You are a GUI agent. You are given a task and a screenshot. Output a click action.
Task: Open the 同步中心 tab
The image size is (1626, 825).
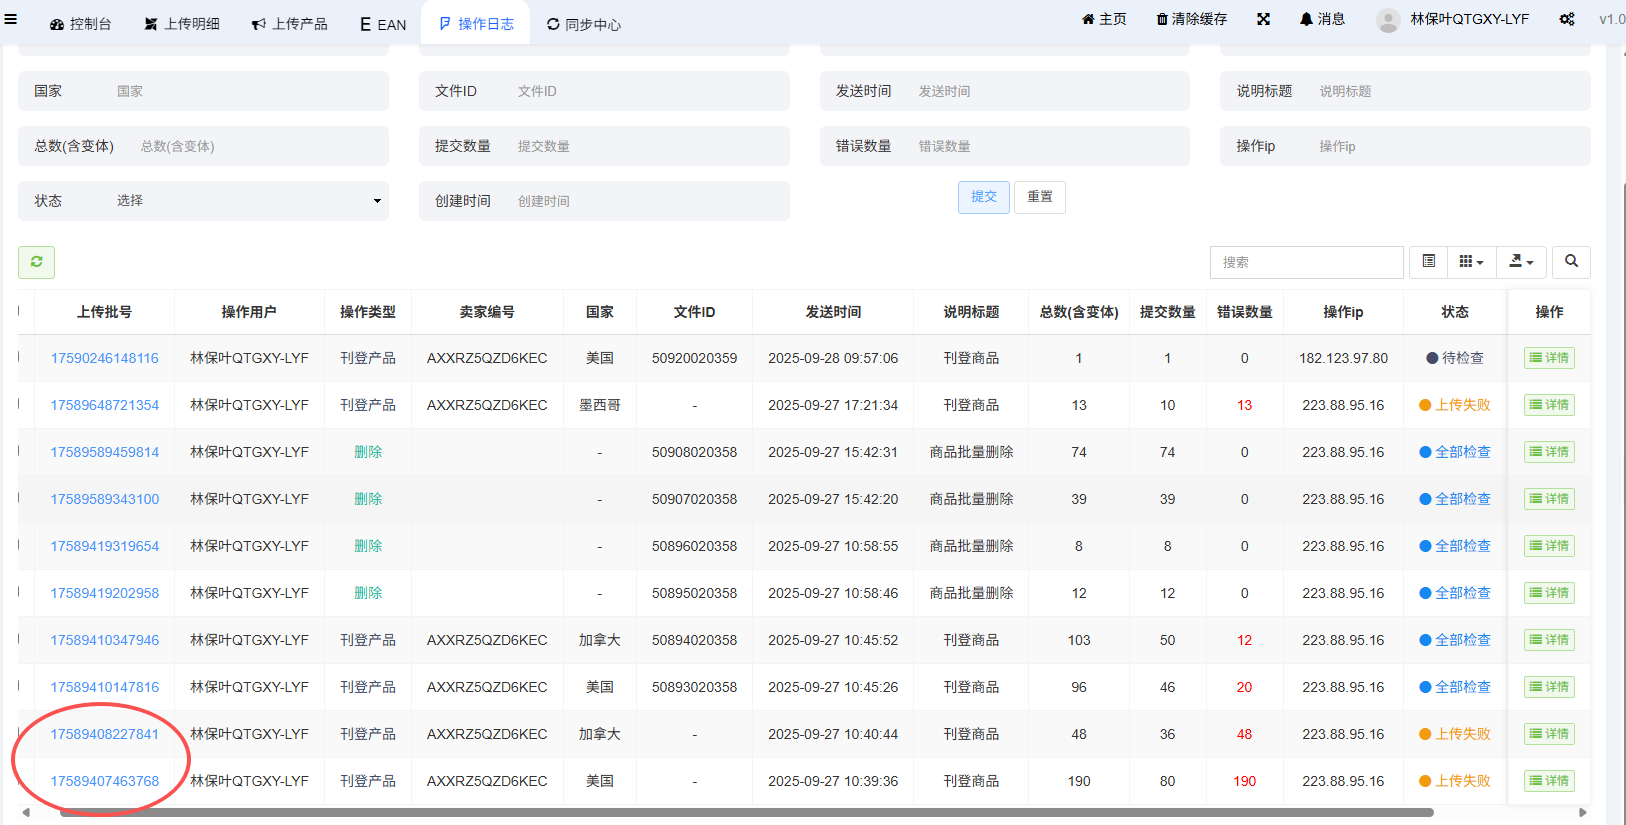(x=583, y=24)
